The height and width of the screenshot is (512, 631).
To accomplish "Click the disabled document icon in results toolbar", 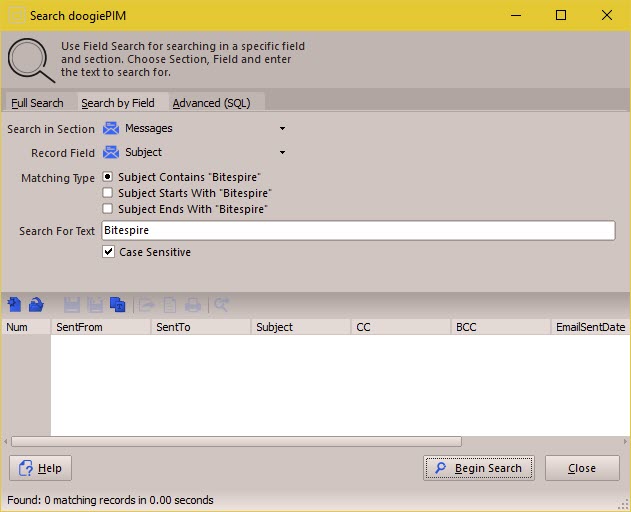I will (x=170, y=305).
